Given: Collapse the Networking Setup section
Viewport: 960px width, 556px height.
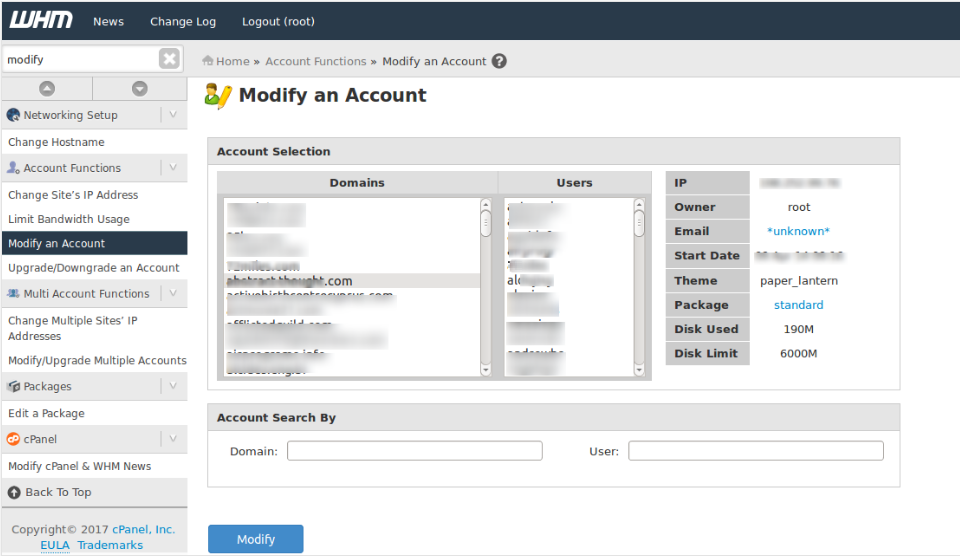Looking at the screenshot, I should coord(172,115).
